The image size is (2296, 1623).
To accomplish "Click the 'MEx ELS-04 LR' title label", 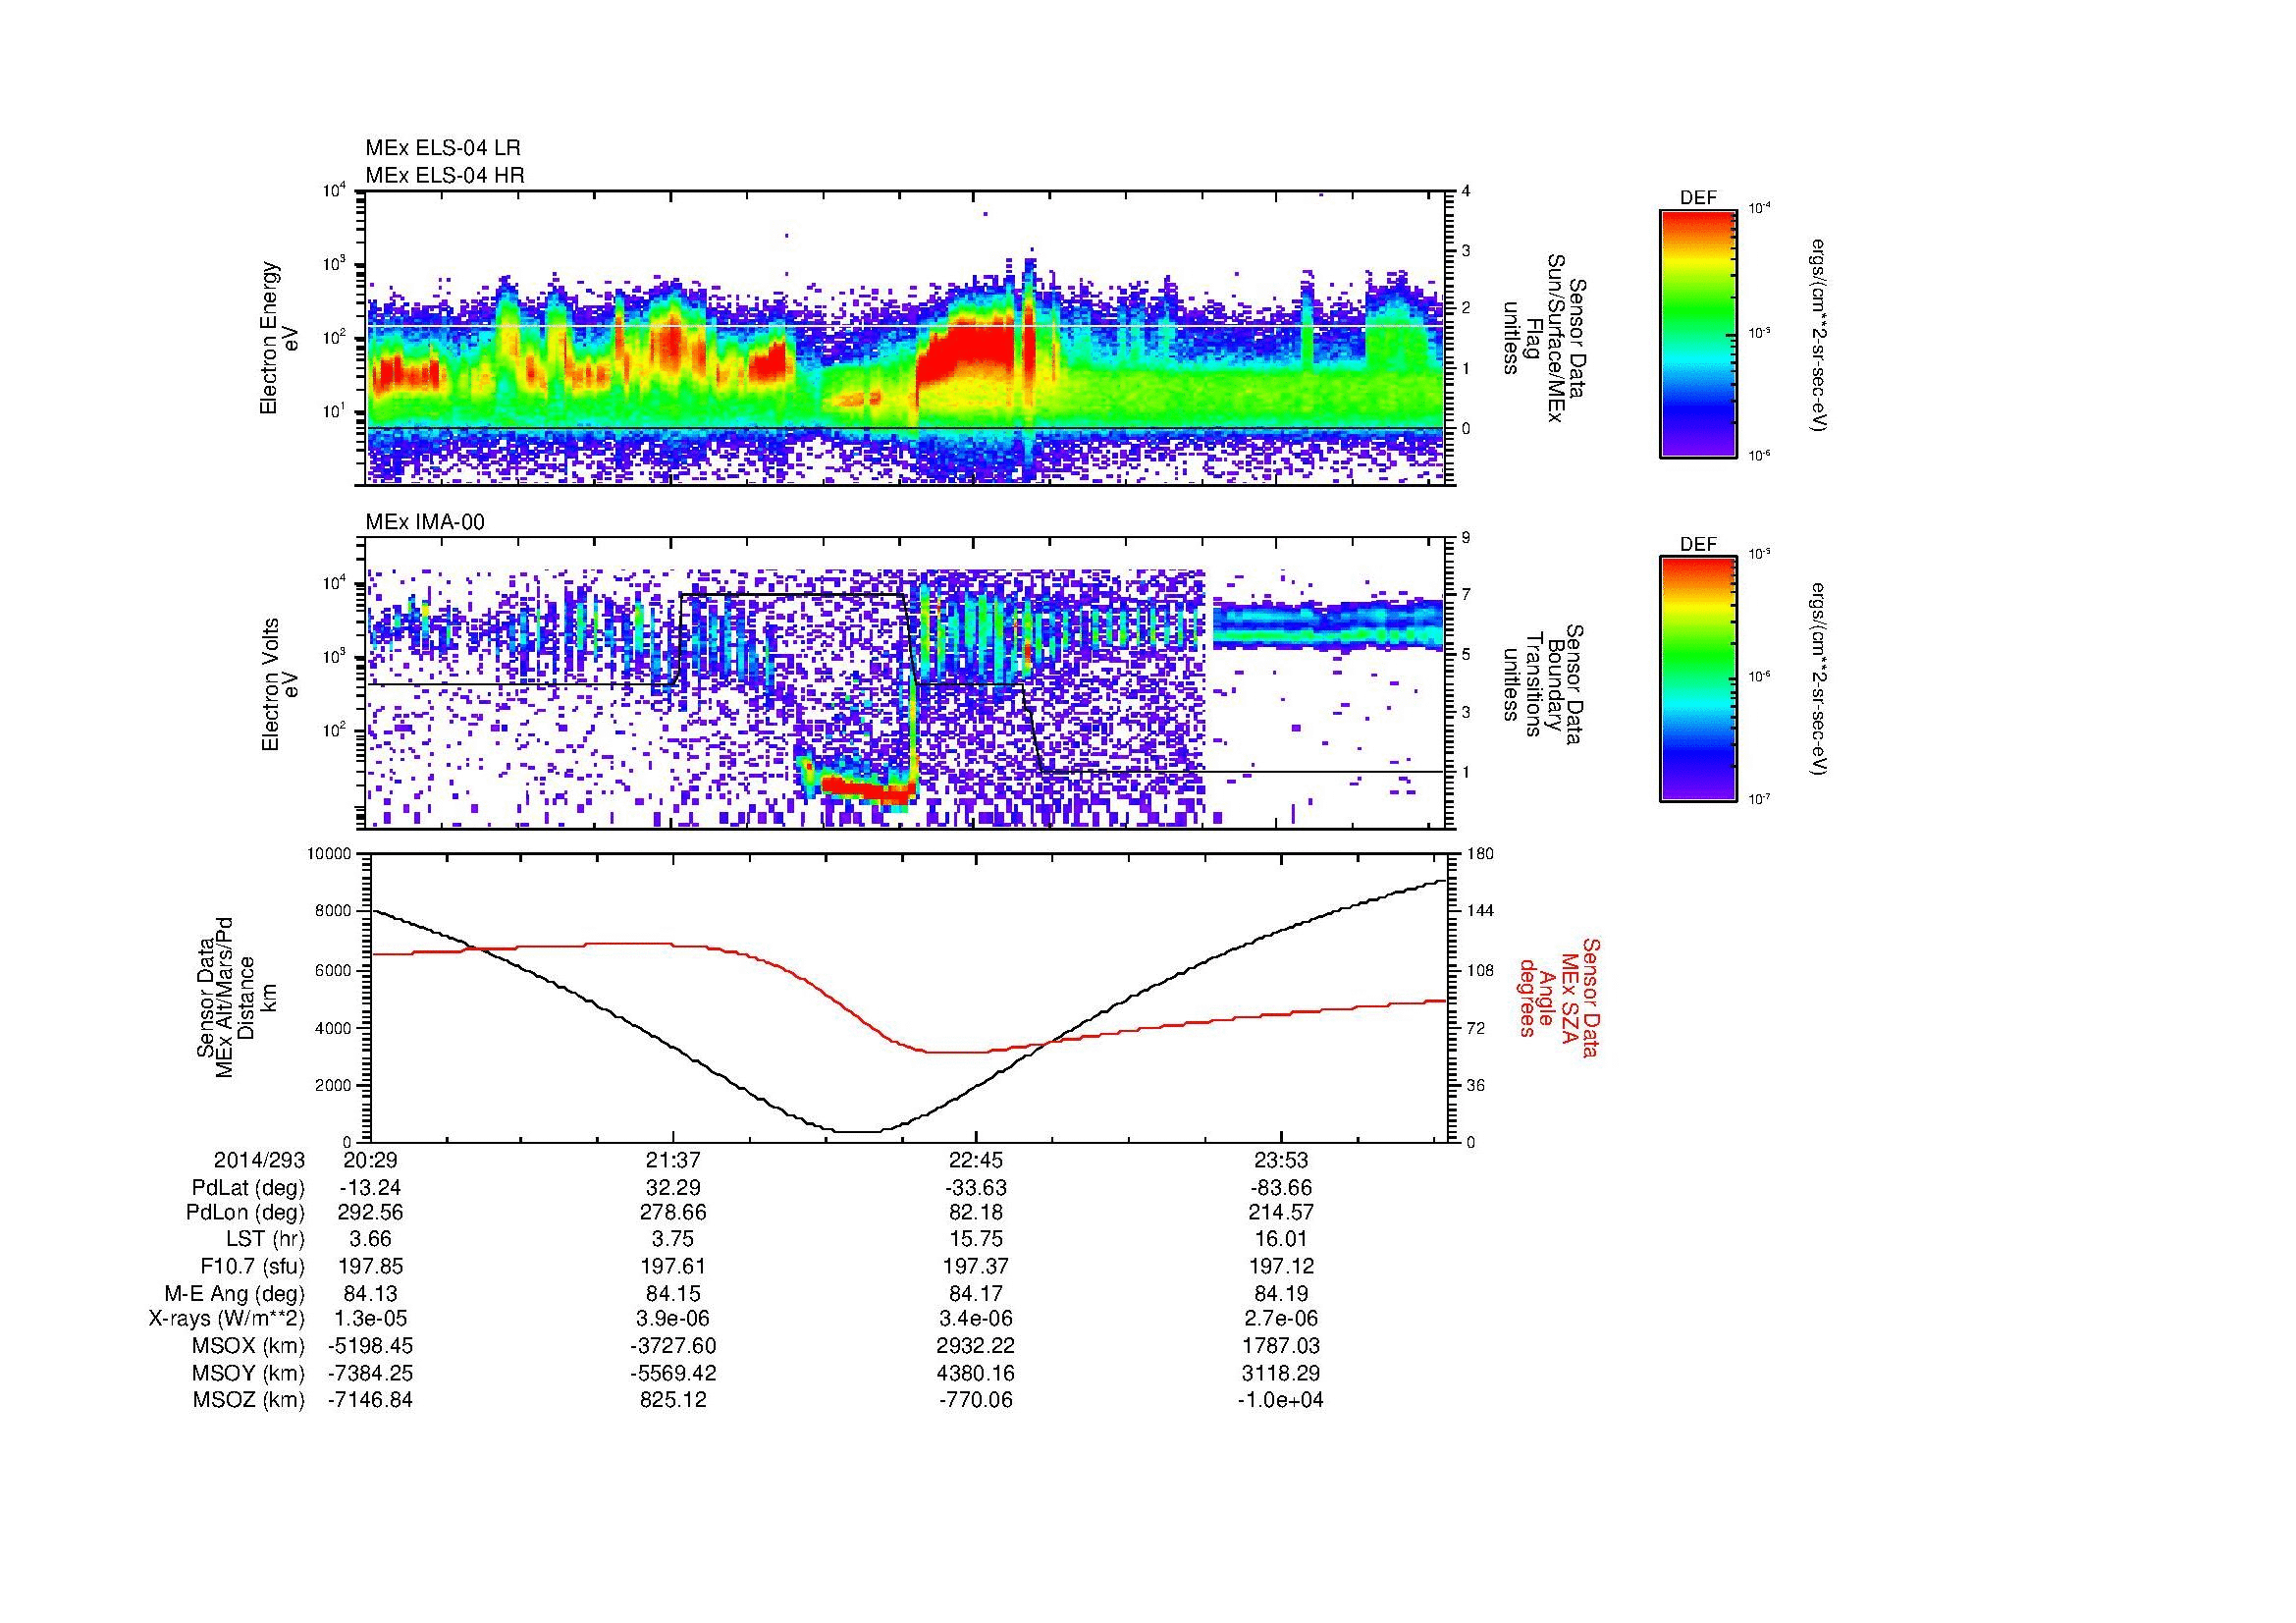I will (x=443, y=148).
